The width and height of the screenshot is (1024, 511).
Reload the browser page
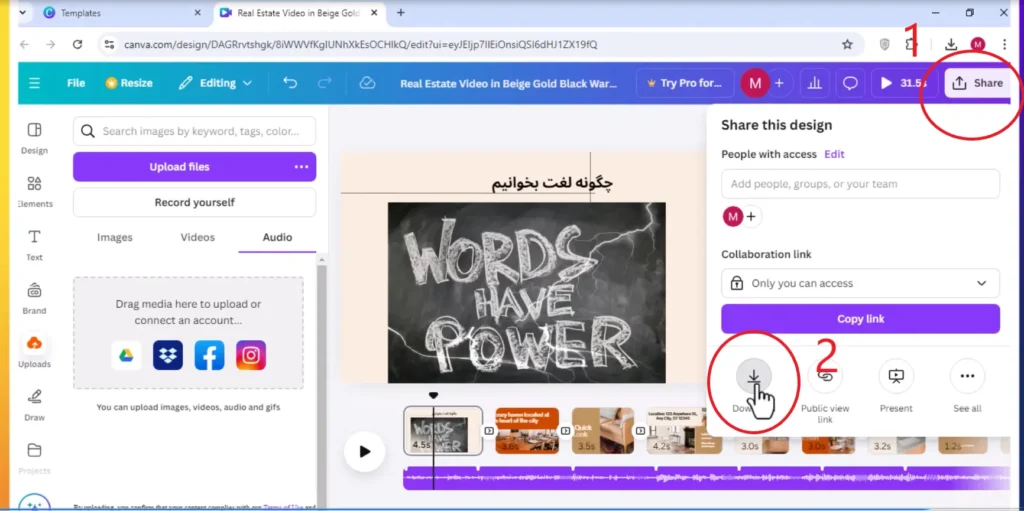point(77,44)
